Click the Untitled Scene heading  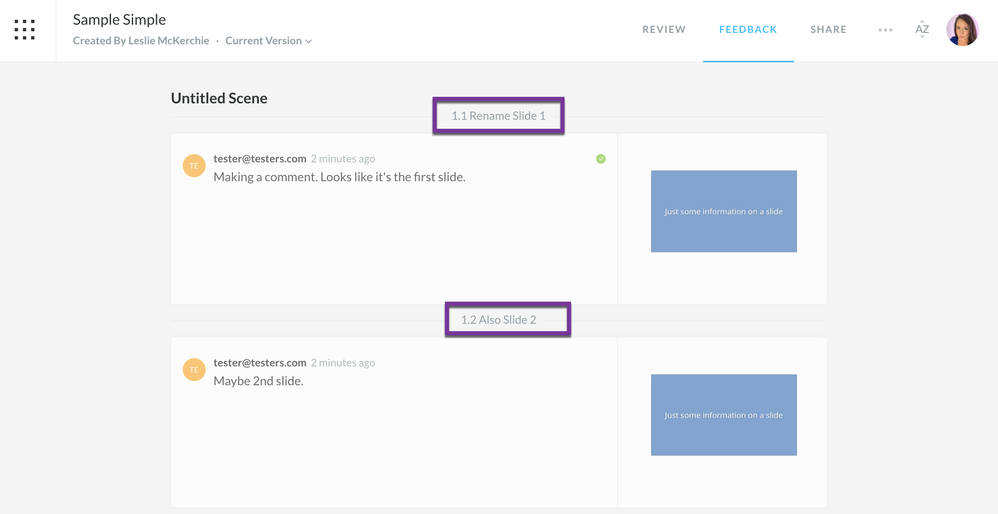[219, 98]
